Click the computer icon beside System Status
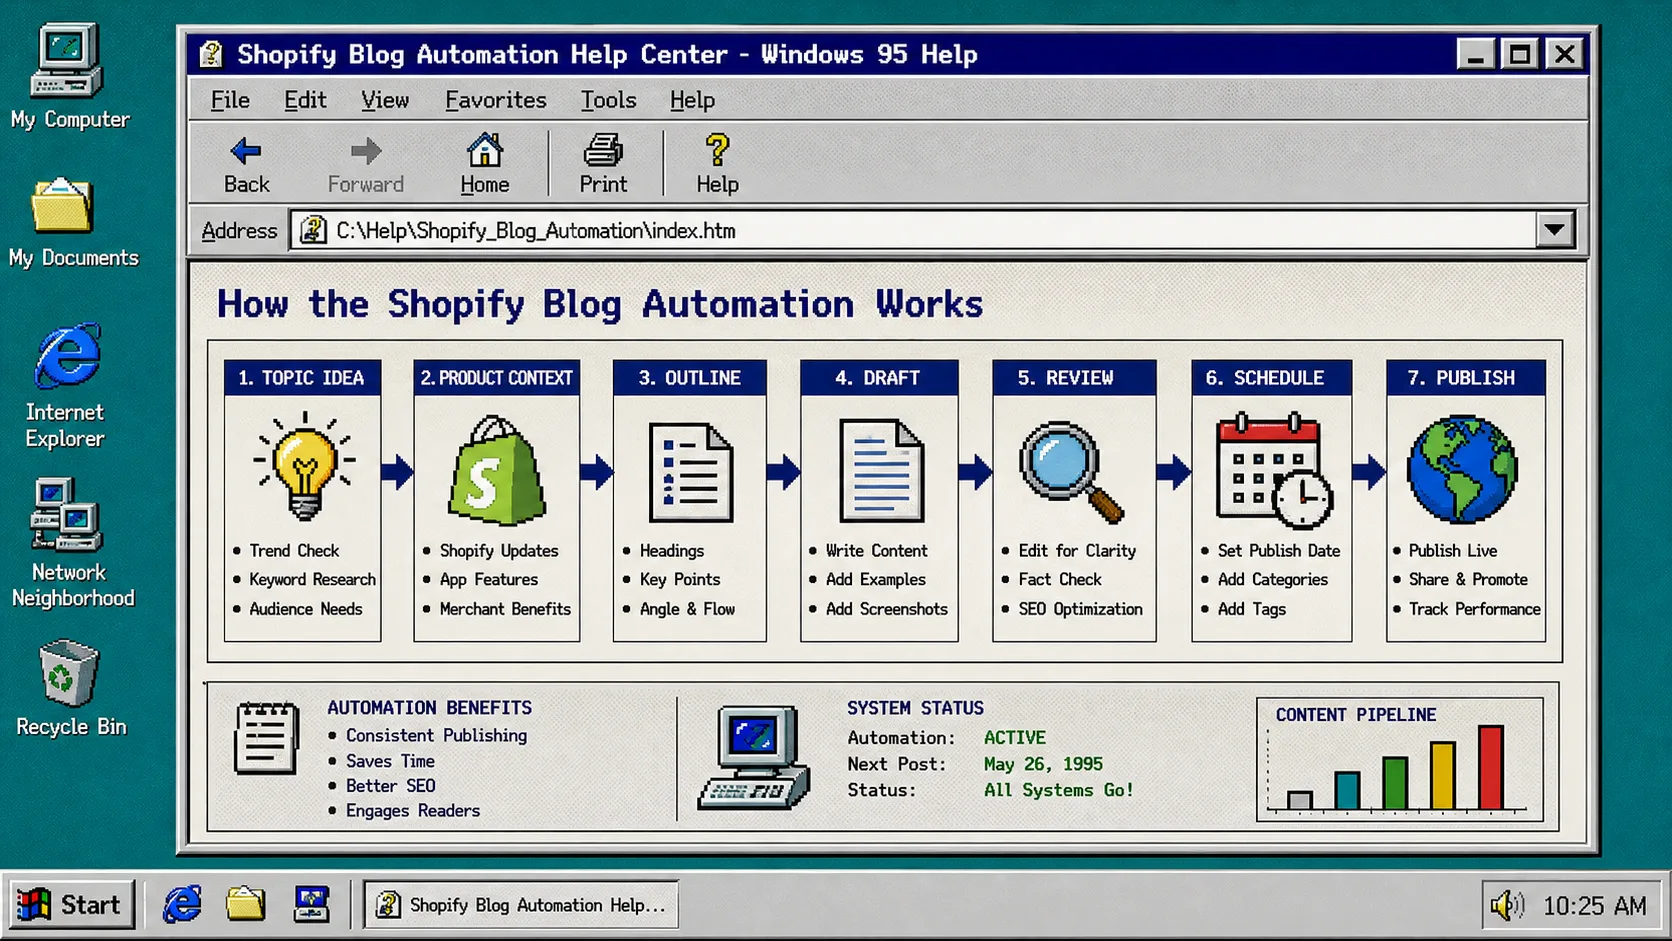Screen dimensions: 1672x941 754,757
